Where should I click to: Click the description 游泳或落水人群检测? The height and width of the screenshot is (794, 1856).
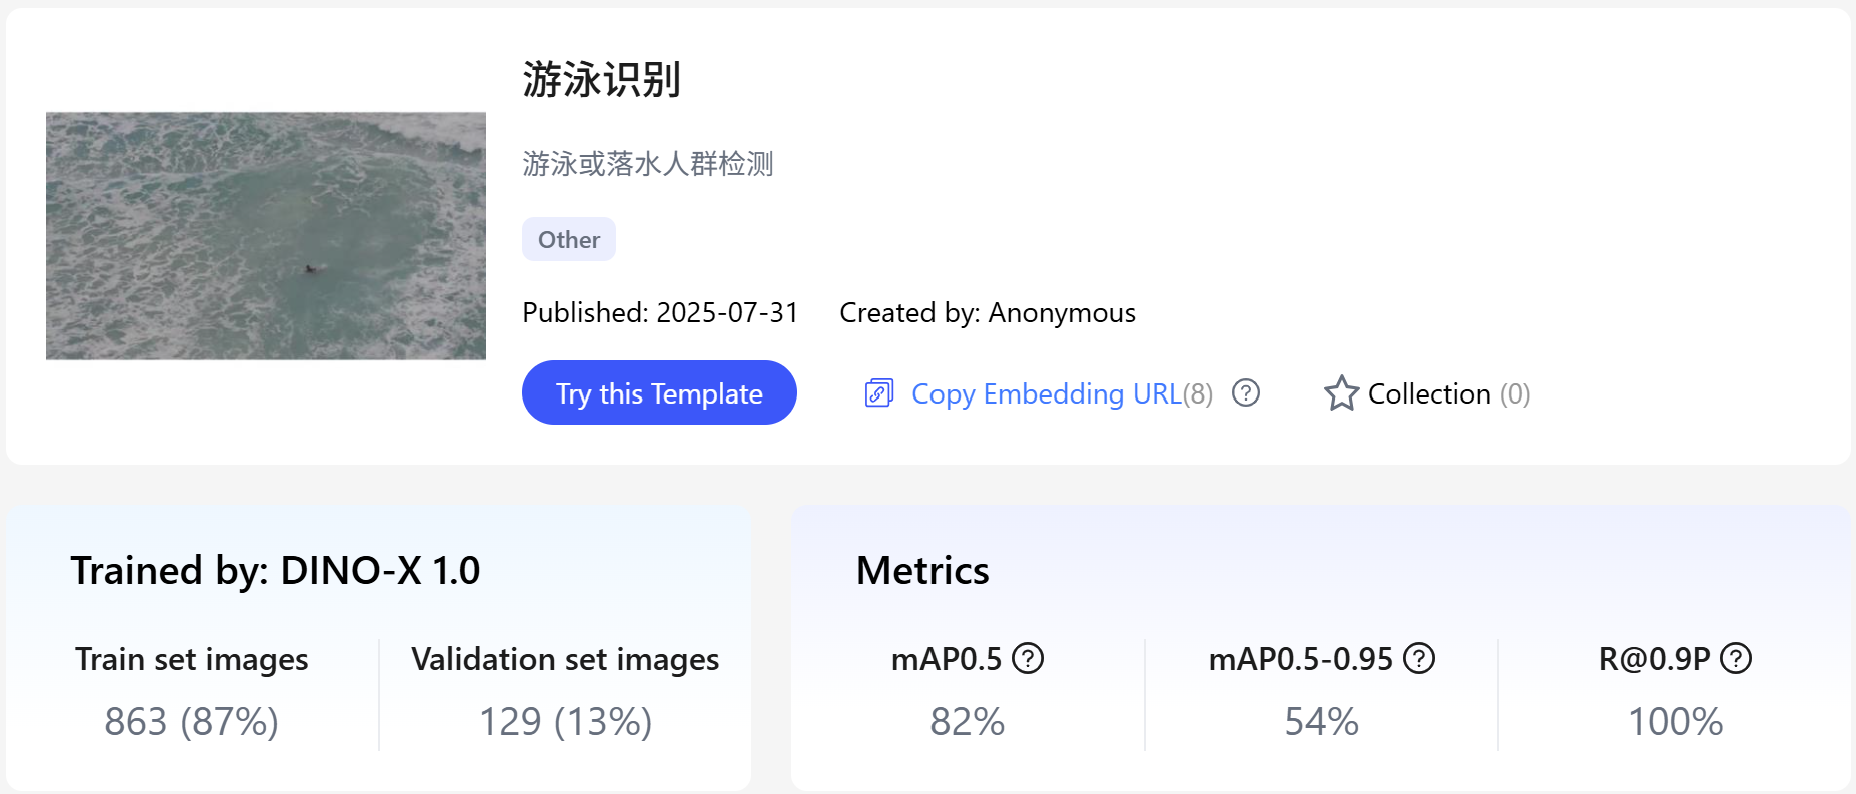[x=648, y=163]
